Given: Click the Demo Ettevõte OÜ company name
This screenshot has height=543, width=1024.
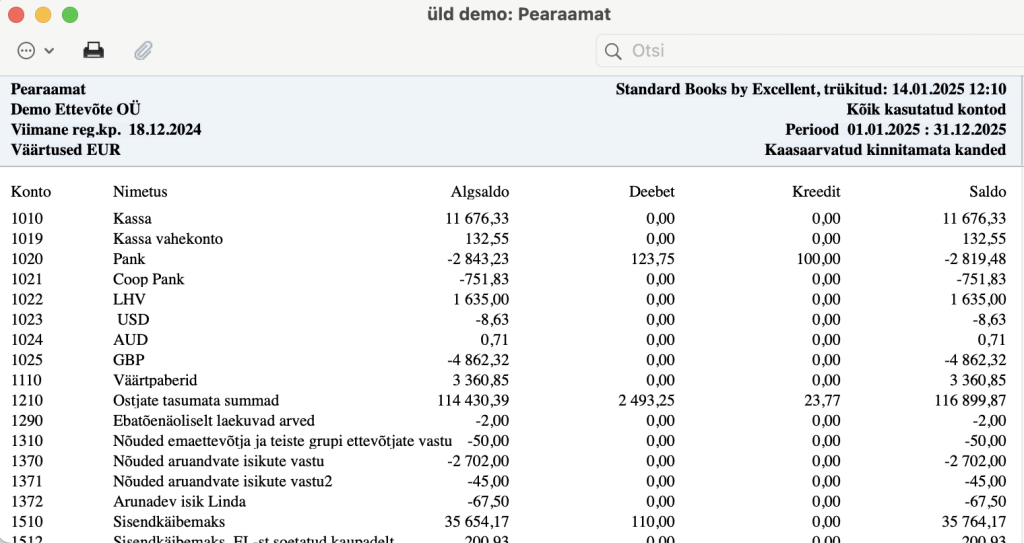Looking at the screenshot, I should point(75,109).
